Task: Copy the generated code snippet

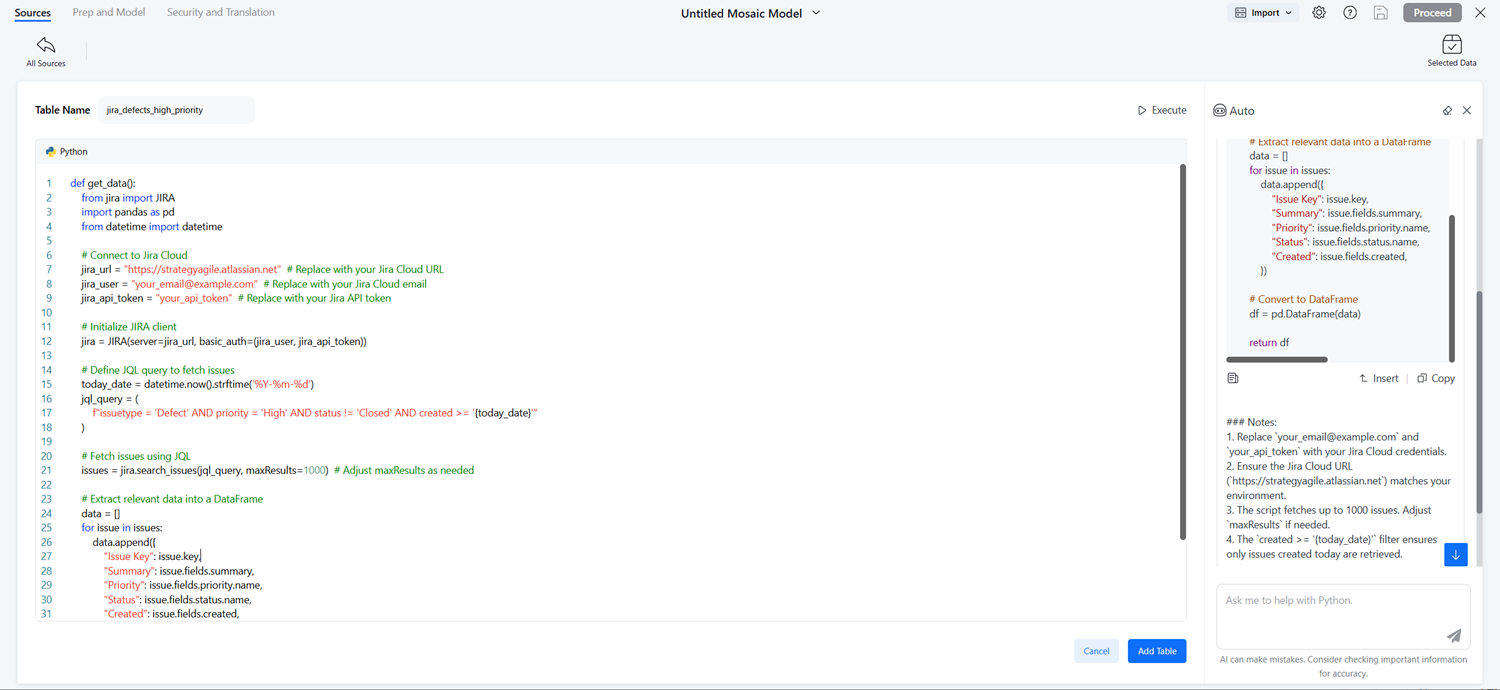Action: tap(1436, 379)
